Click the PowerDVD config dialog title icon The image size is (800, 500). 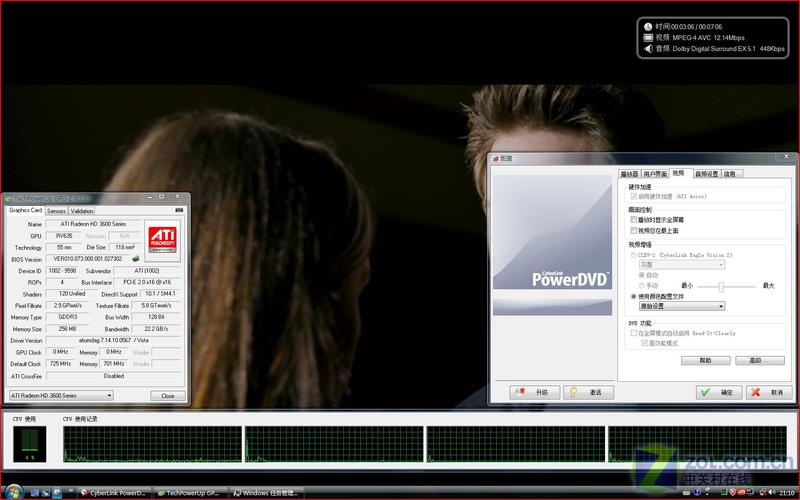(x=495, y=159)
